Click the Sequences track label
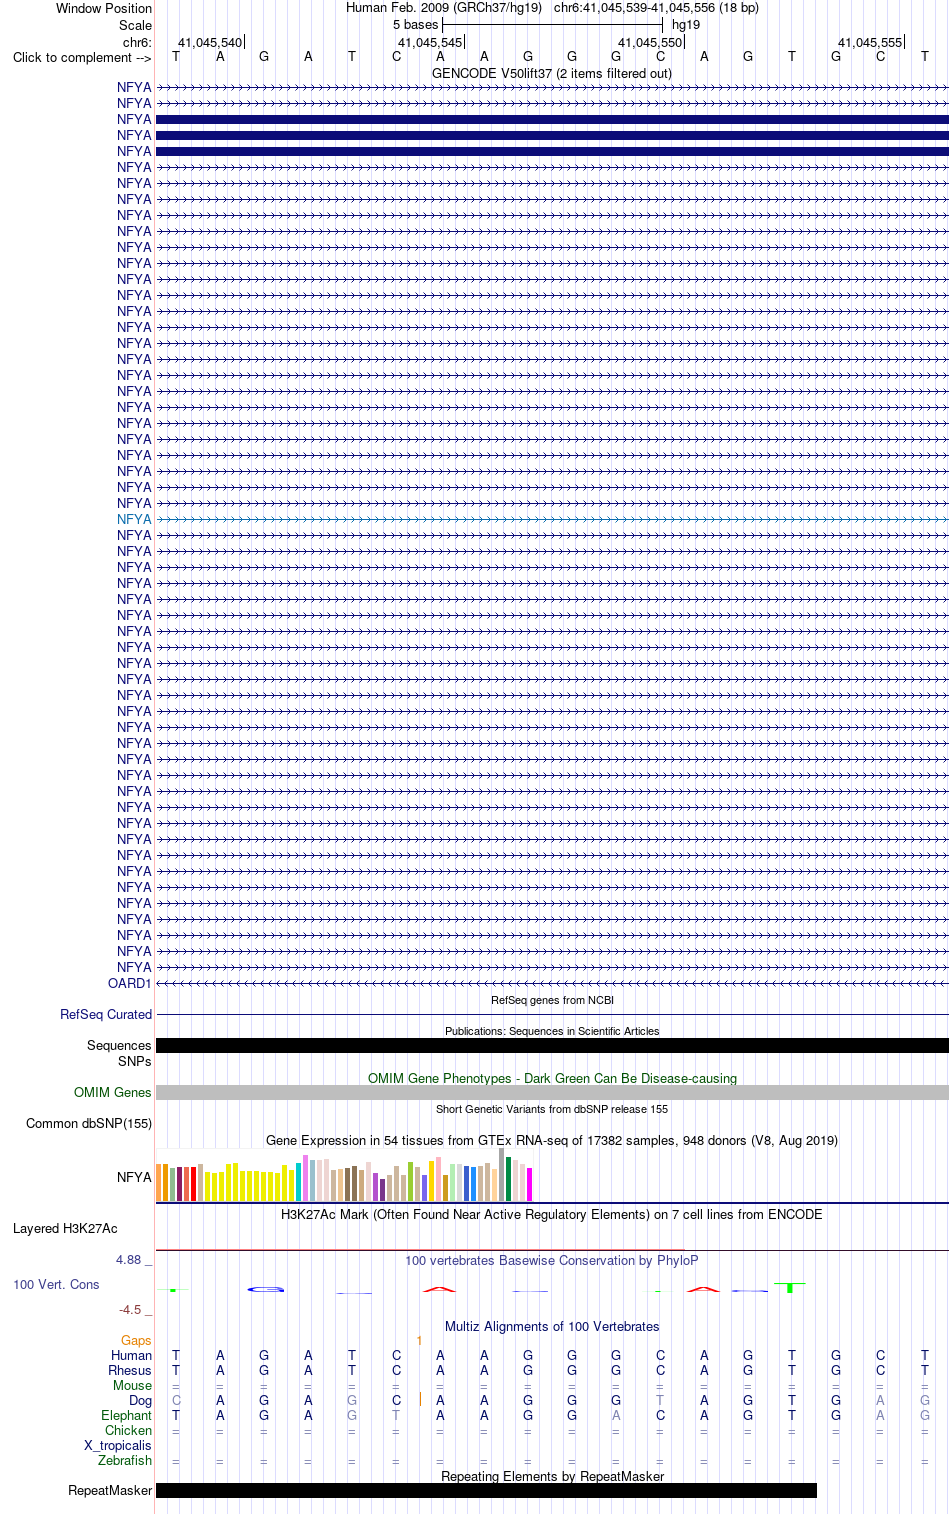 (119, 1045)
